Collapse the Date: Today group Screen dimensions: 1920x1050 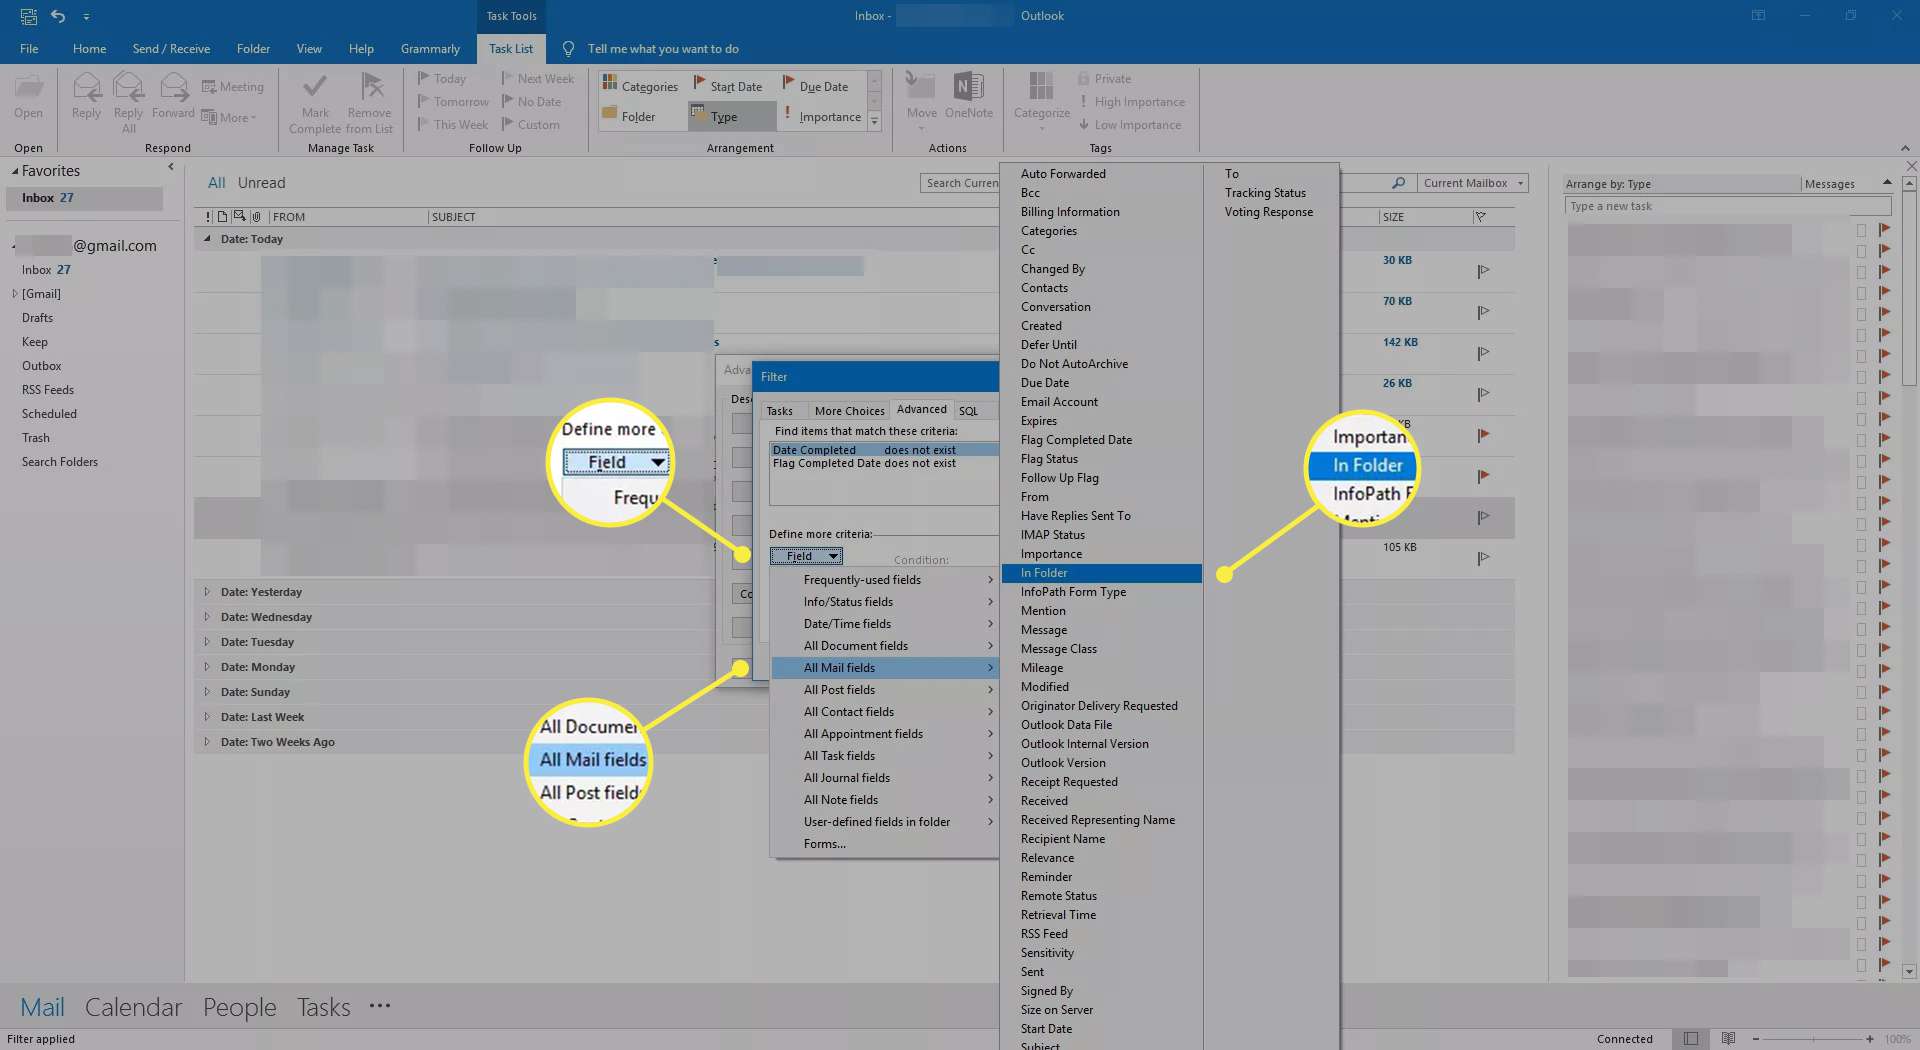click(x=207, y=239)
